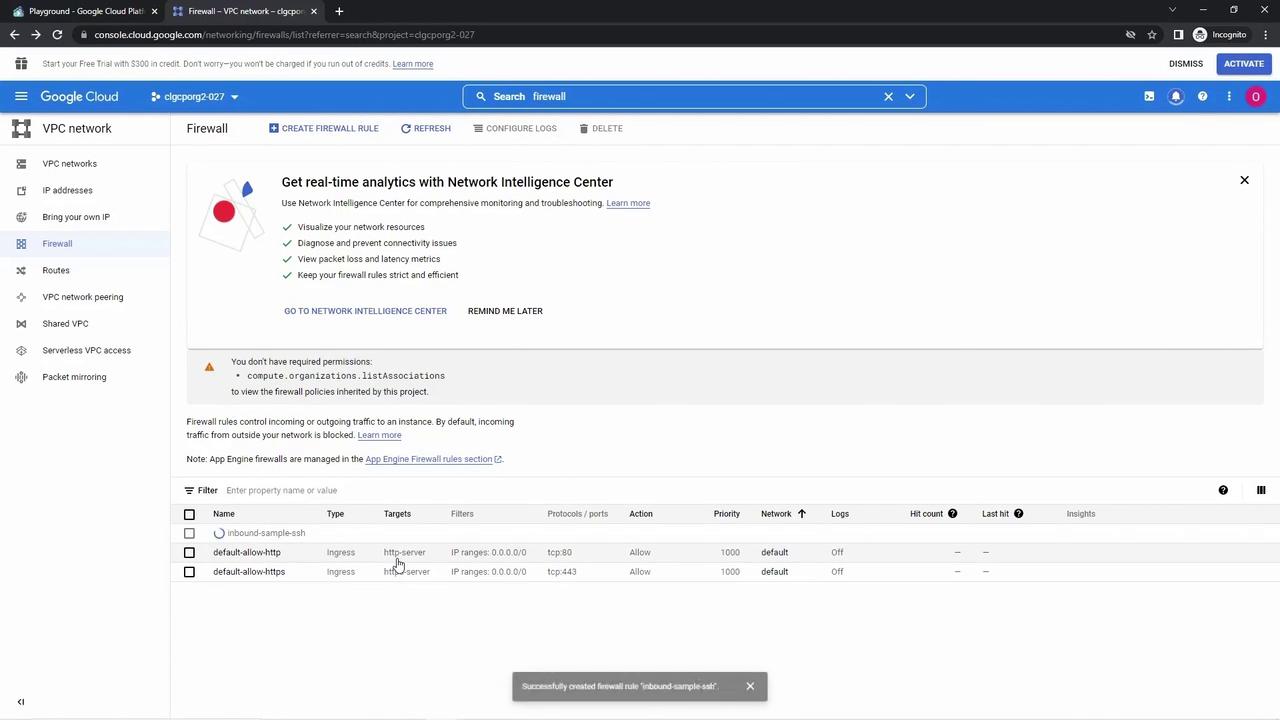Open the default-allow-https rule
This screenshot has width=1280, height=720.
[249, 572]
